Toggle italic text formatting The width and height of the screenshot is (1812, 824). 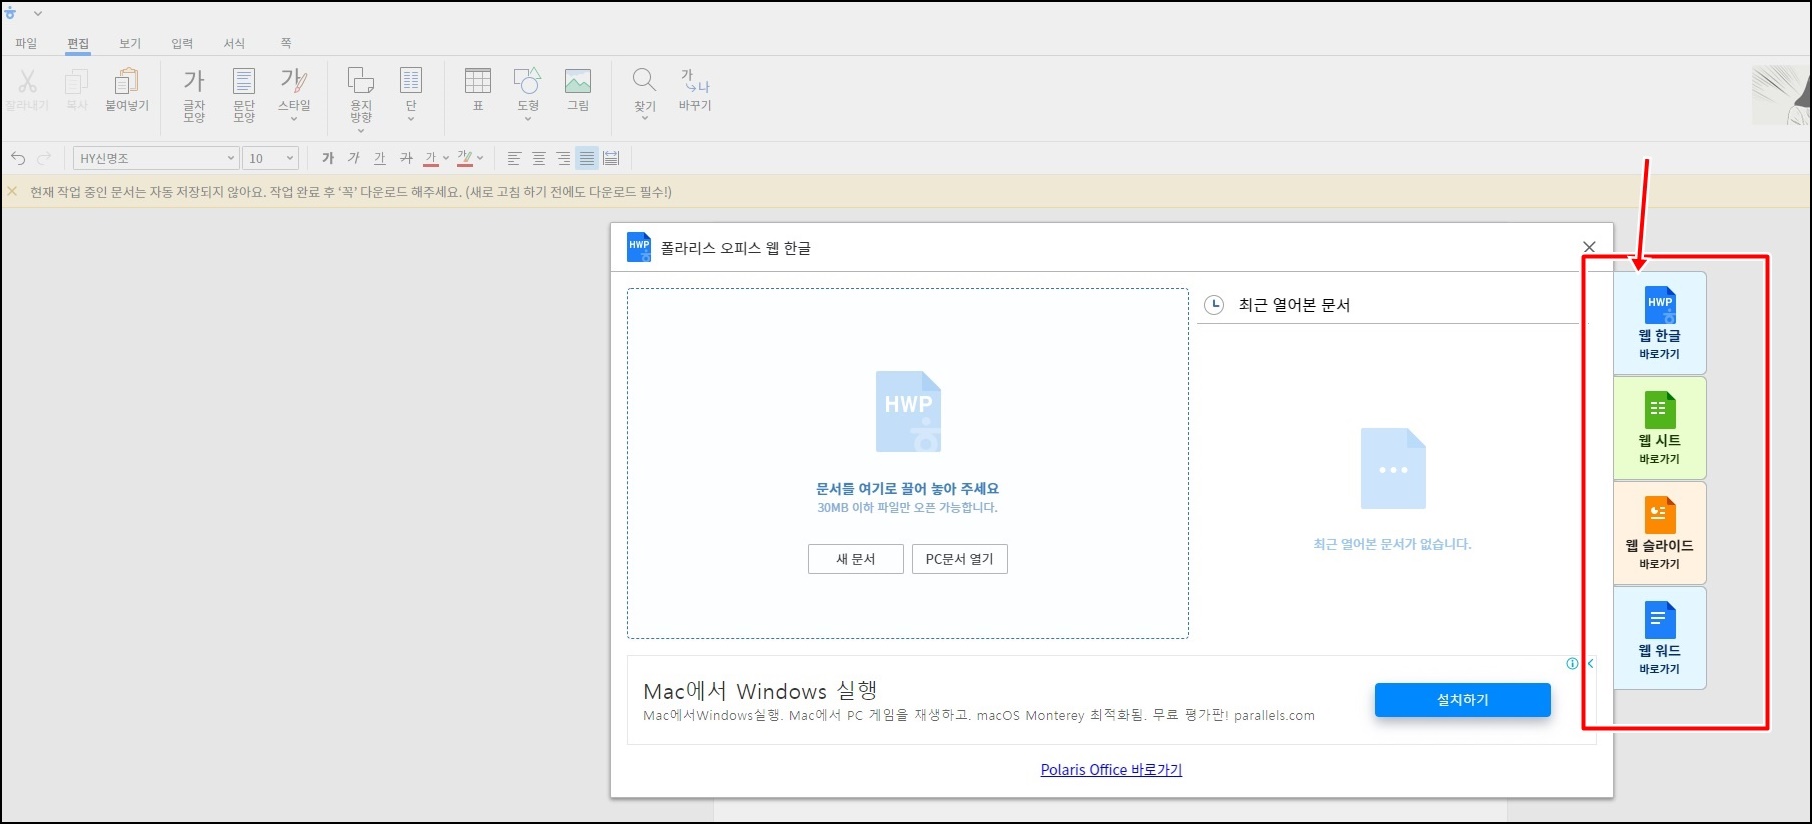pyautogui.click(x=354, y=158)
